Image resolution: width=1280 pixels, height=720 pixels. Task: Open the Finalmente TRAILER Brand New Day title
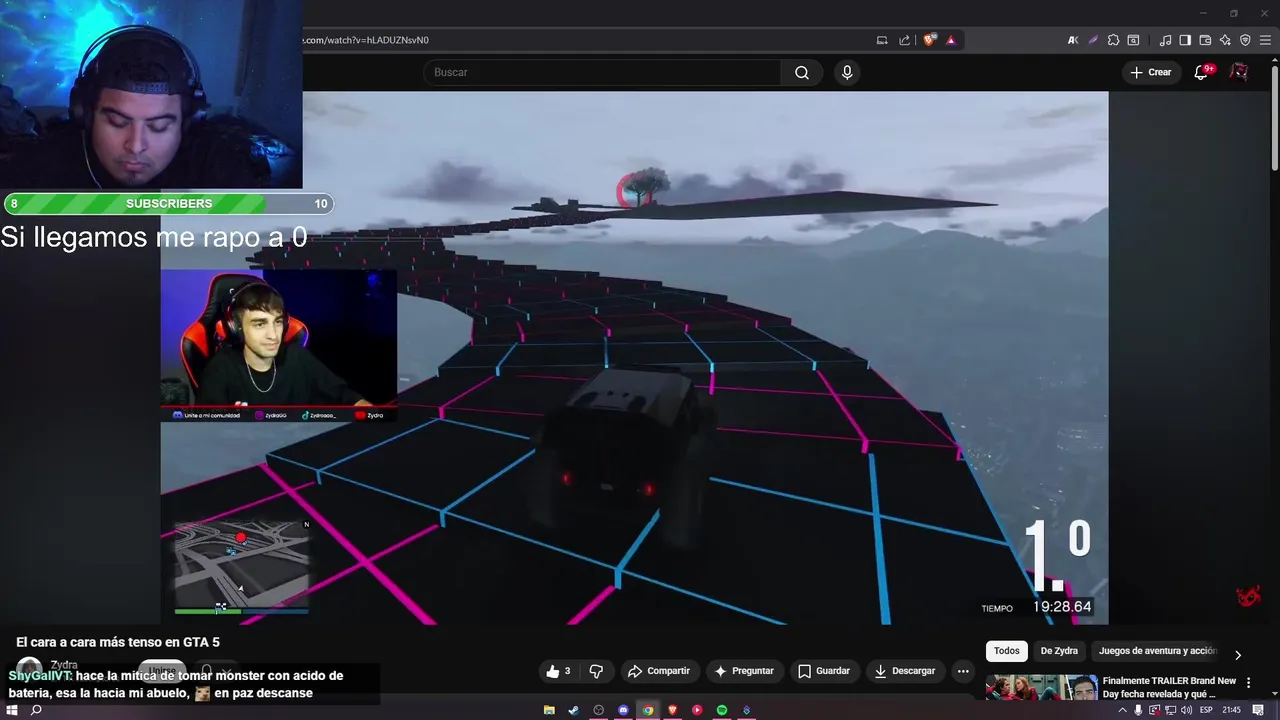point(1169,687)
